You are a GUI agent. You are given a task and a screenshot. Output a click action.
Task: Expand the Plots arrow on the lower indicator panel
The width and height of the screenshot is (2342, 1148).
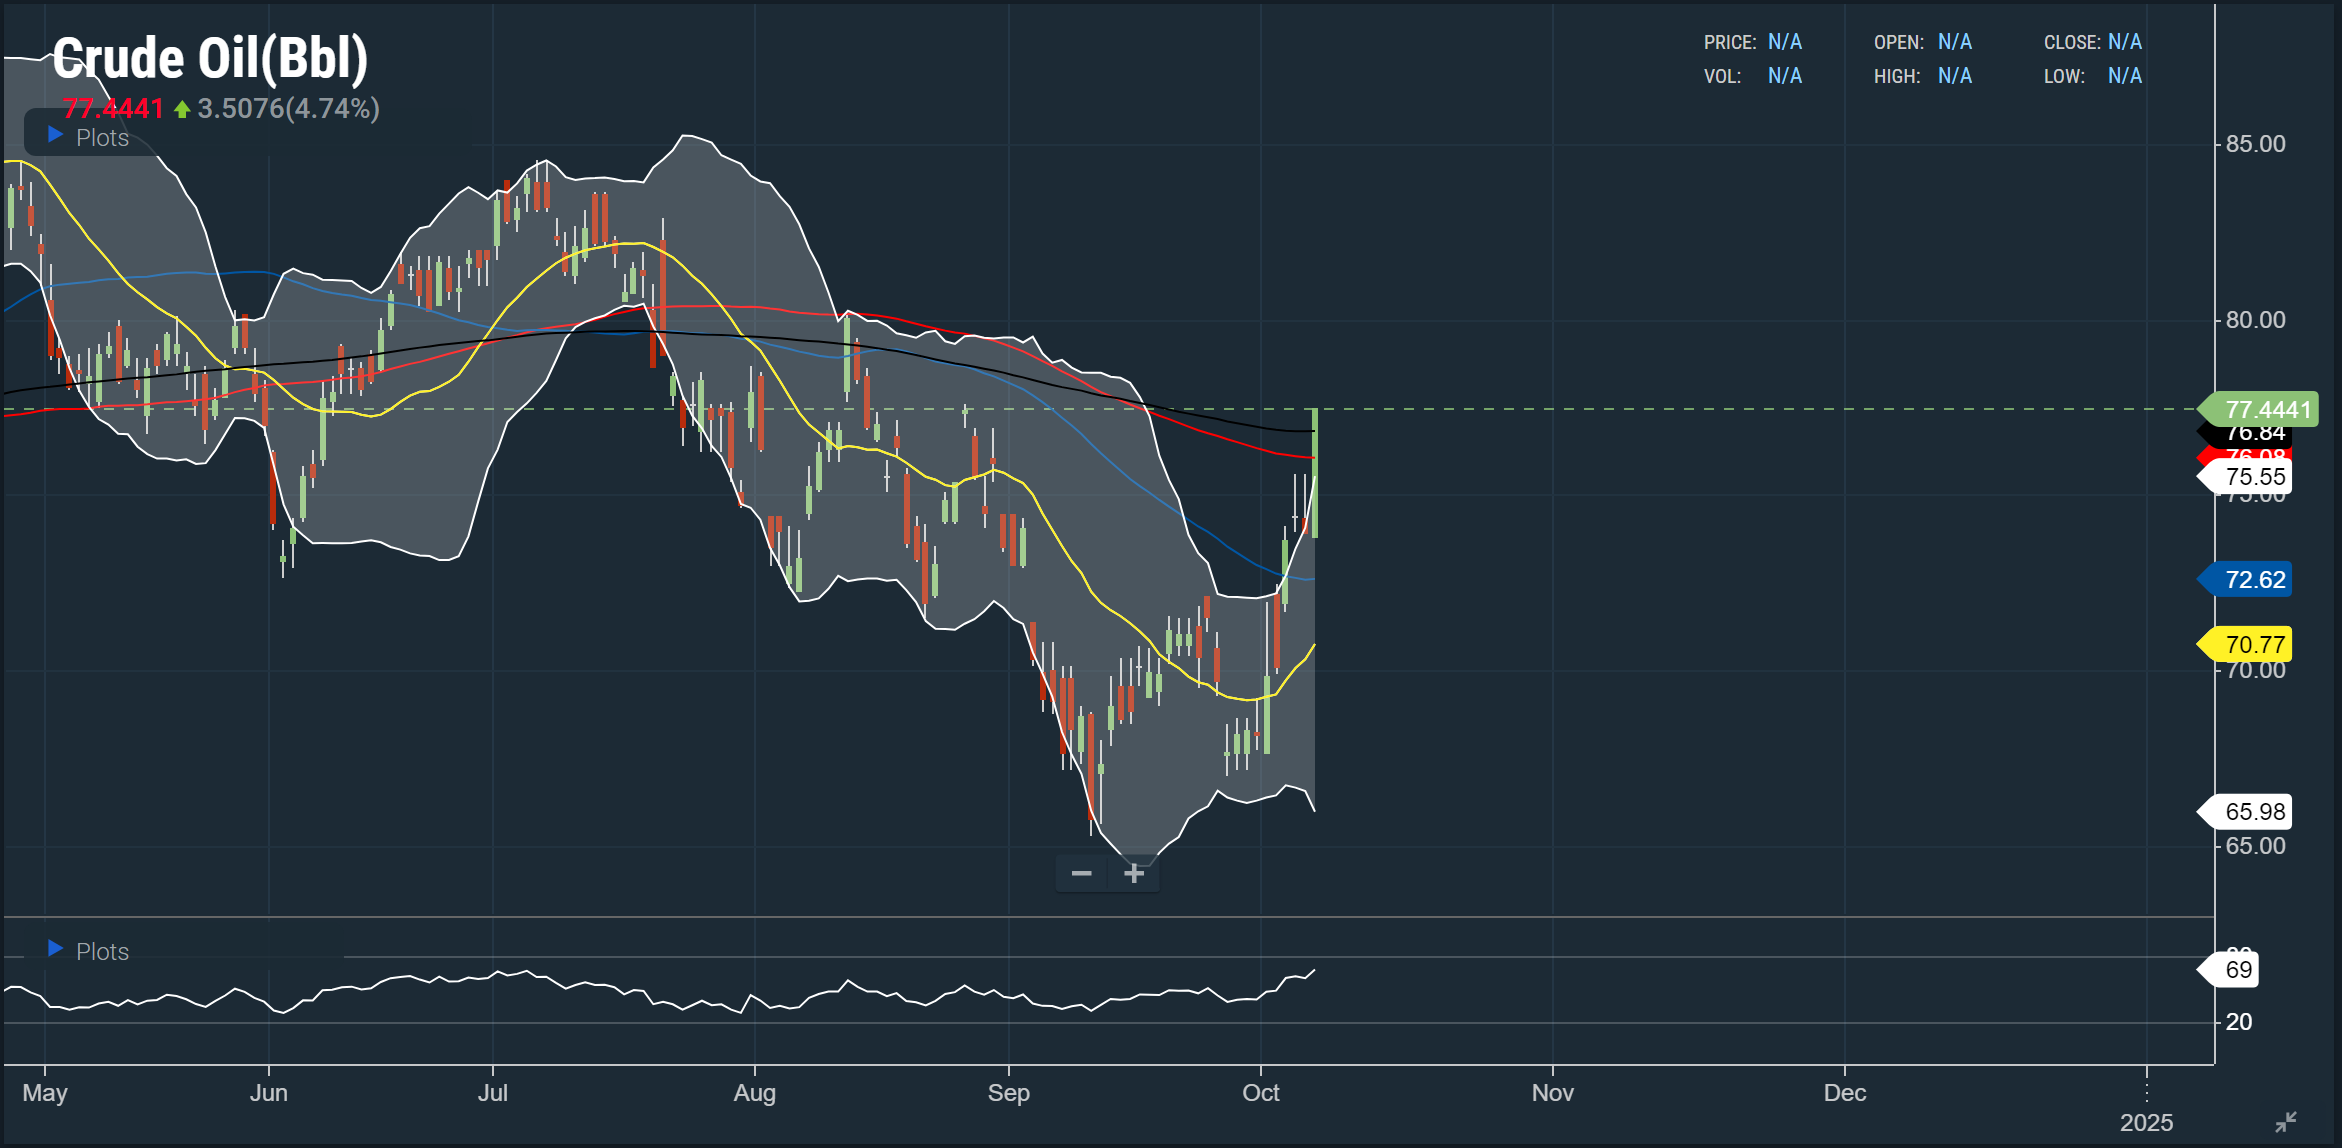point(56,948)
